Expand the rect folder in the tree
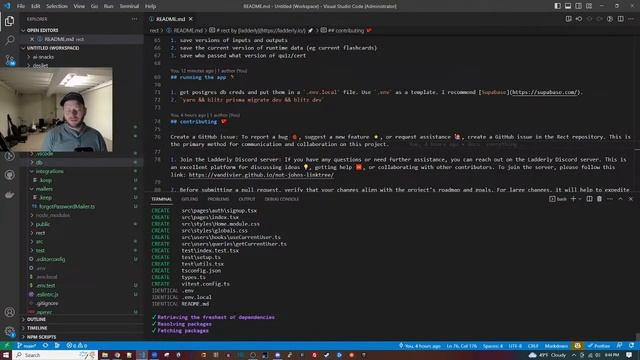 (x=40, y=233)
